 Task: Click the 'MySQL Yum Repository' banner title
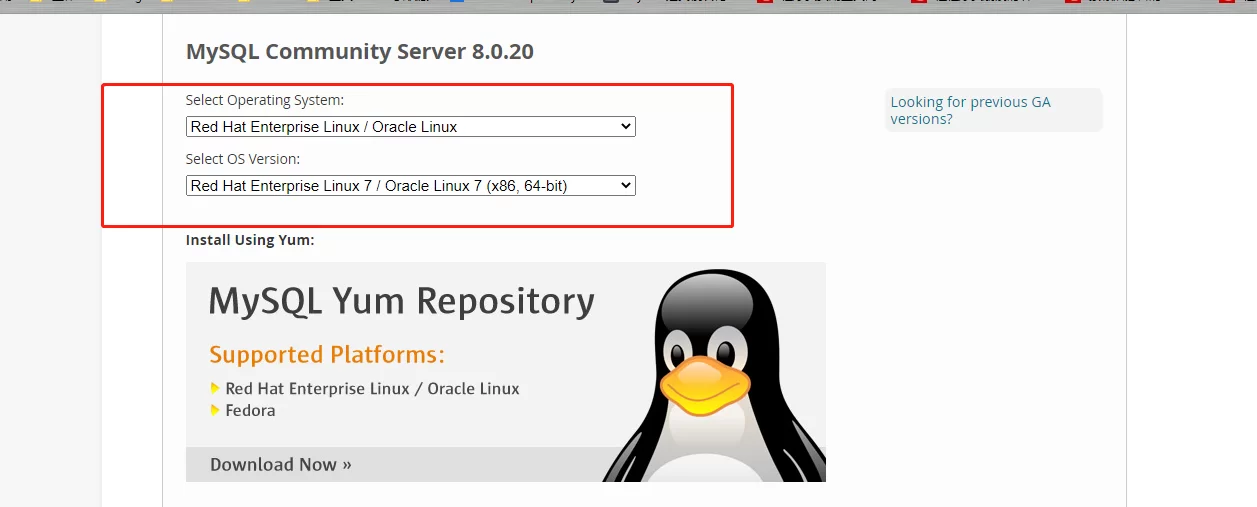point(401,301)
